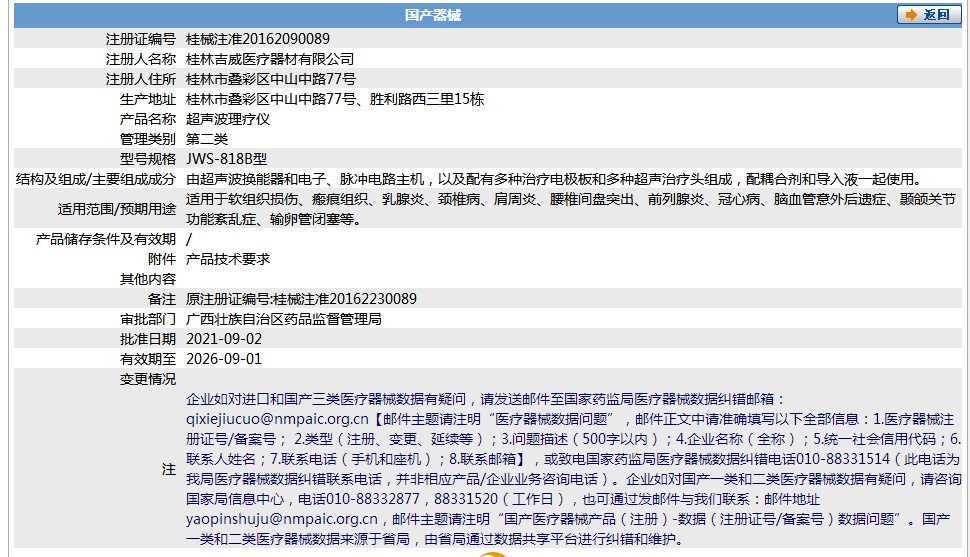The image size is (970, 557).
Task: Click the 型号规格 label
Action: click(148, 159)
